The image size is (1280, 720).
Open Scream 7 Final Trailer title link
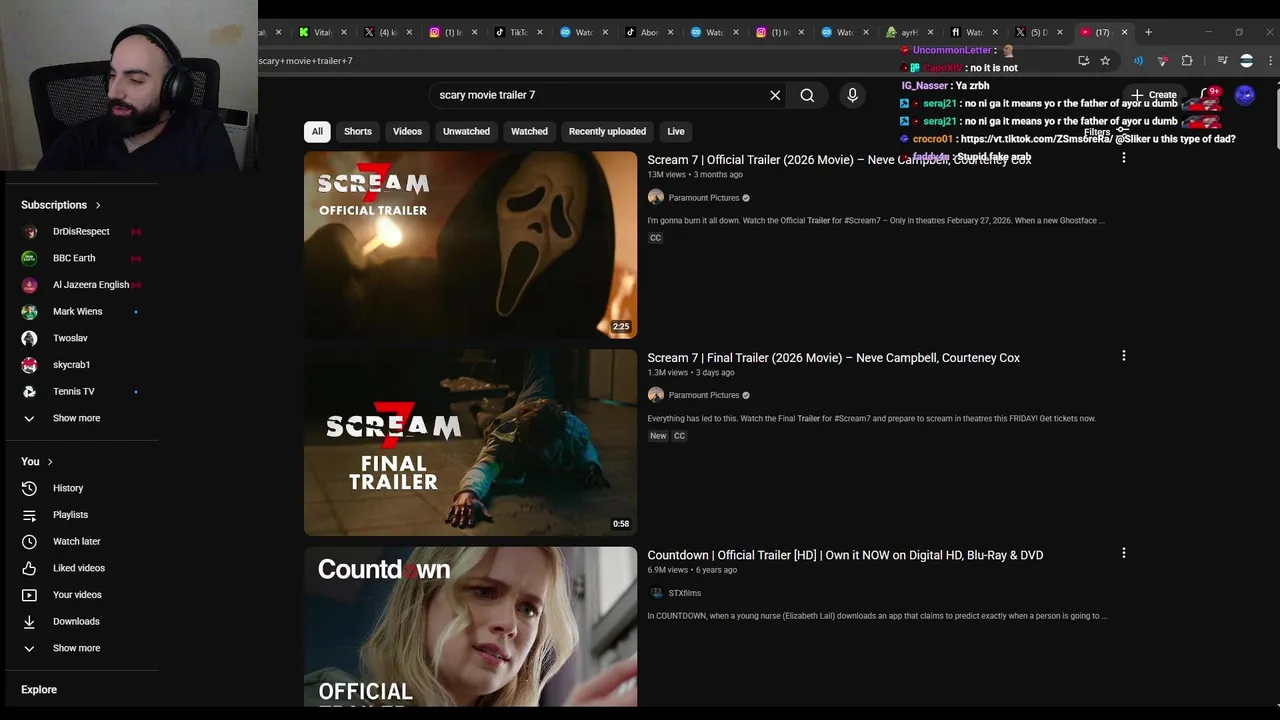833,358
